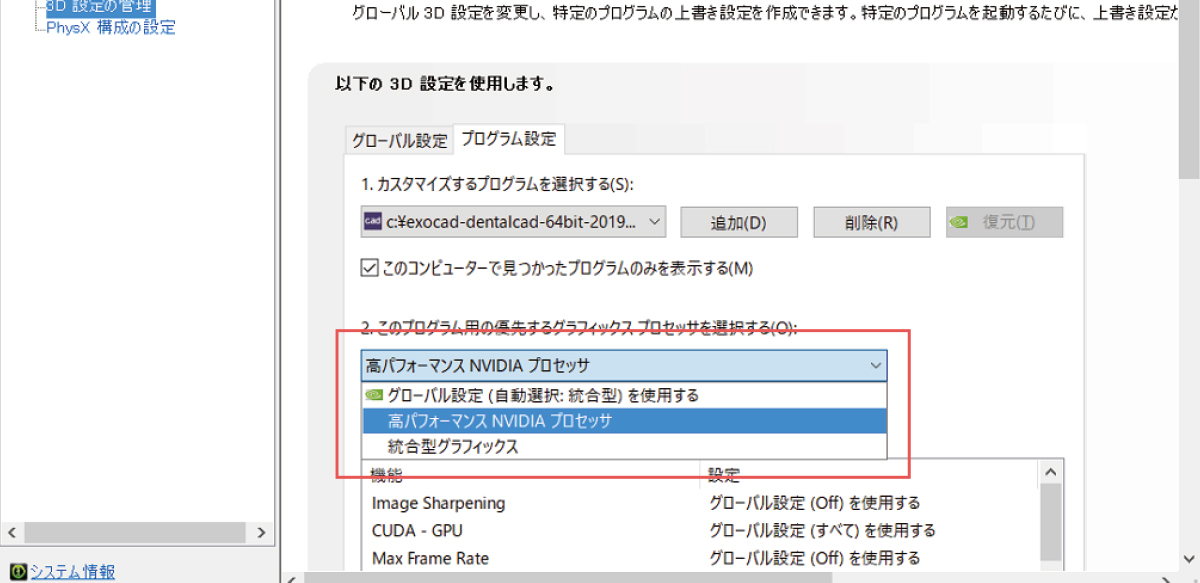Switch to the プログラム設定 tab
The width and height of the screenshot is (1200, 583).
(x=508, y=139)
